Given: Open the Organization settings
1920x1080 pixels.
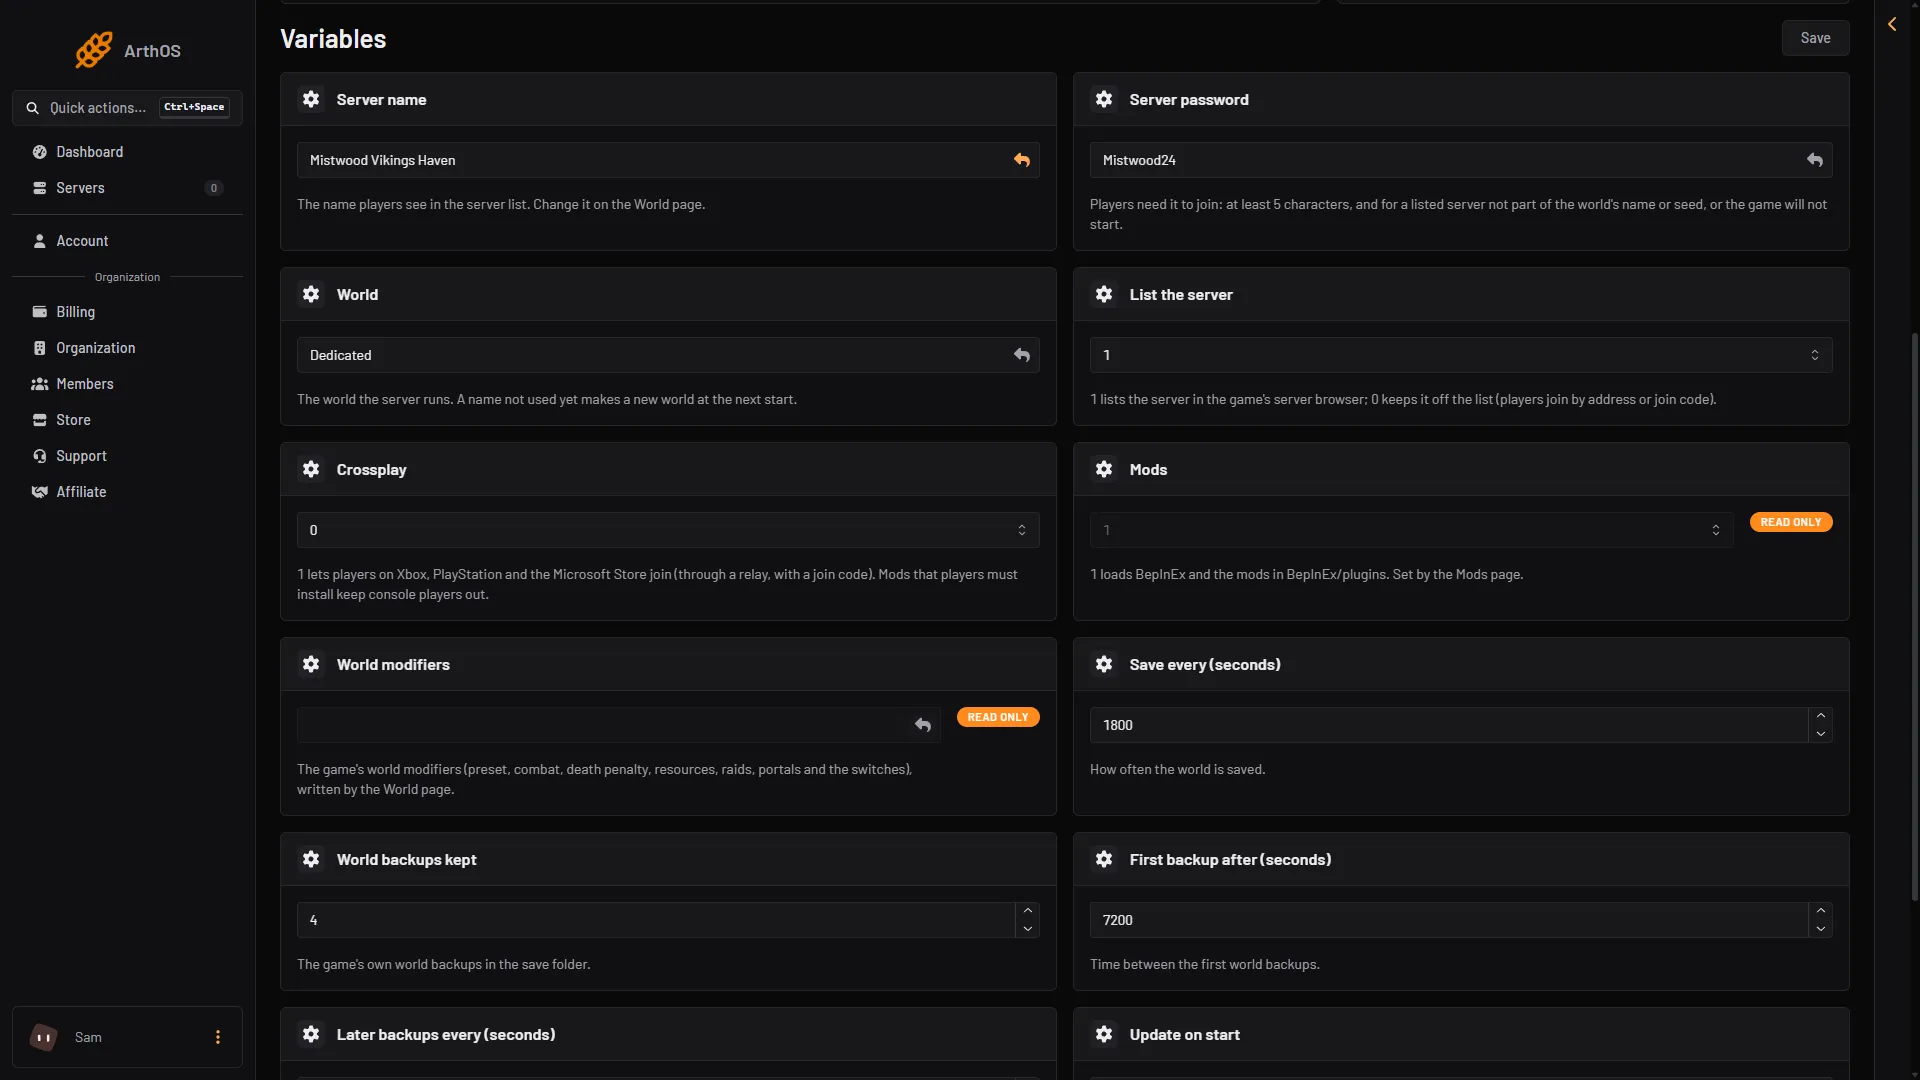Looking at the screenshot, I should 127,348.
